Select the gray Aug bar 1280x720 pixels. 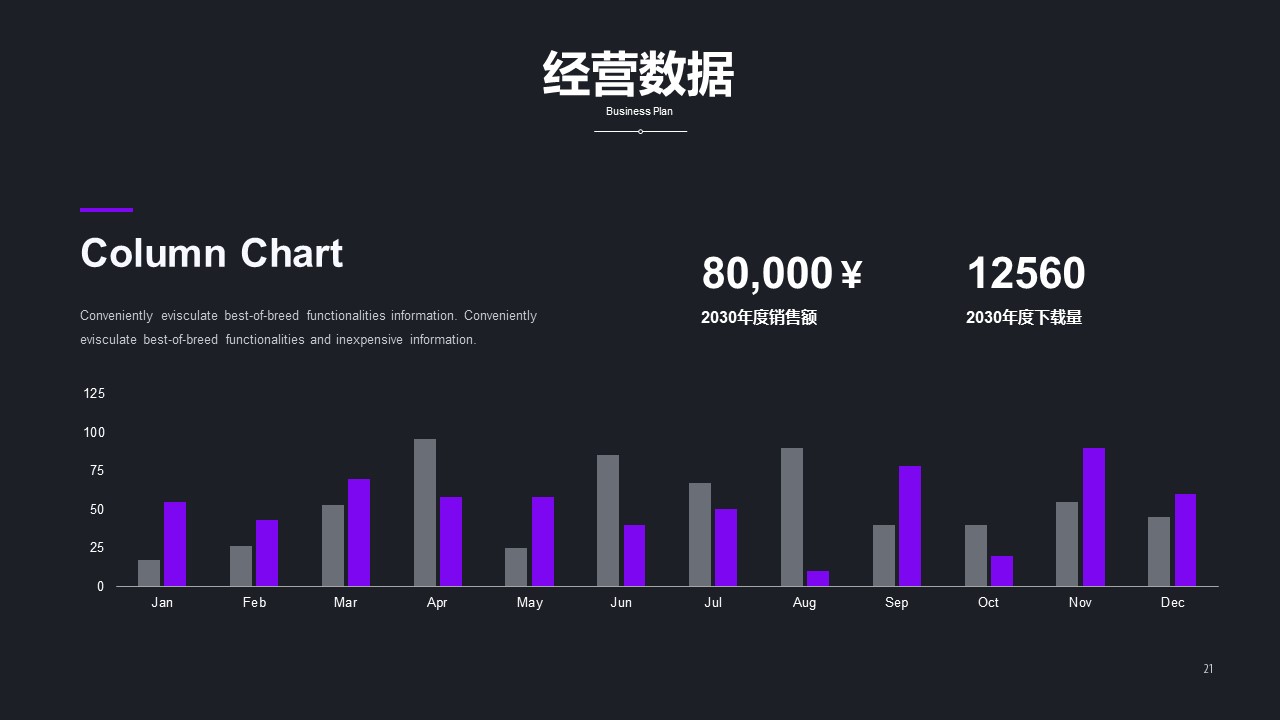(792, 517)
